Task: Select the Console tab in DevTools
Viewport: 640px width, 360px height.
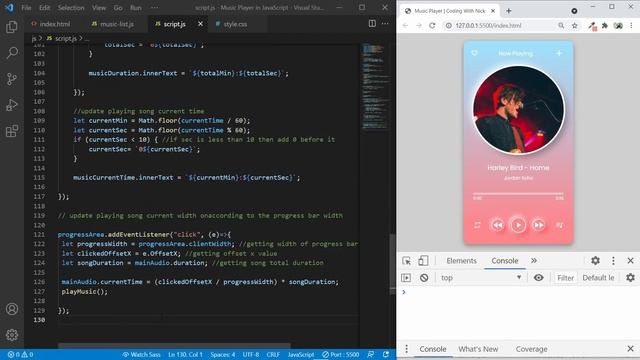Action: coord(504,260)
